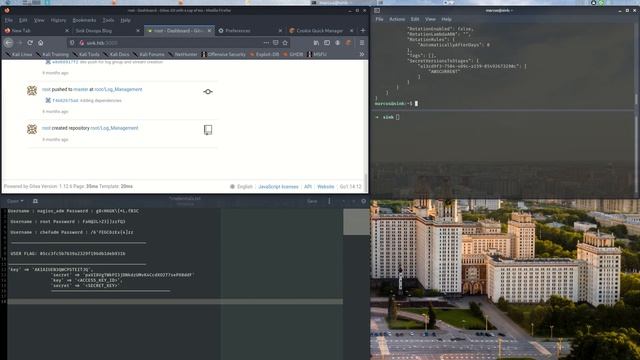Open Firefox Edit menu
The height and width of the screenshot is (360, 640).
[23, 20]
